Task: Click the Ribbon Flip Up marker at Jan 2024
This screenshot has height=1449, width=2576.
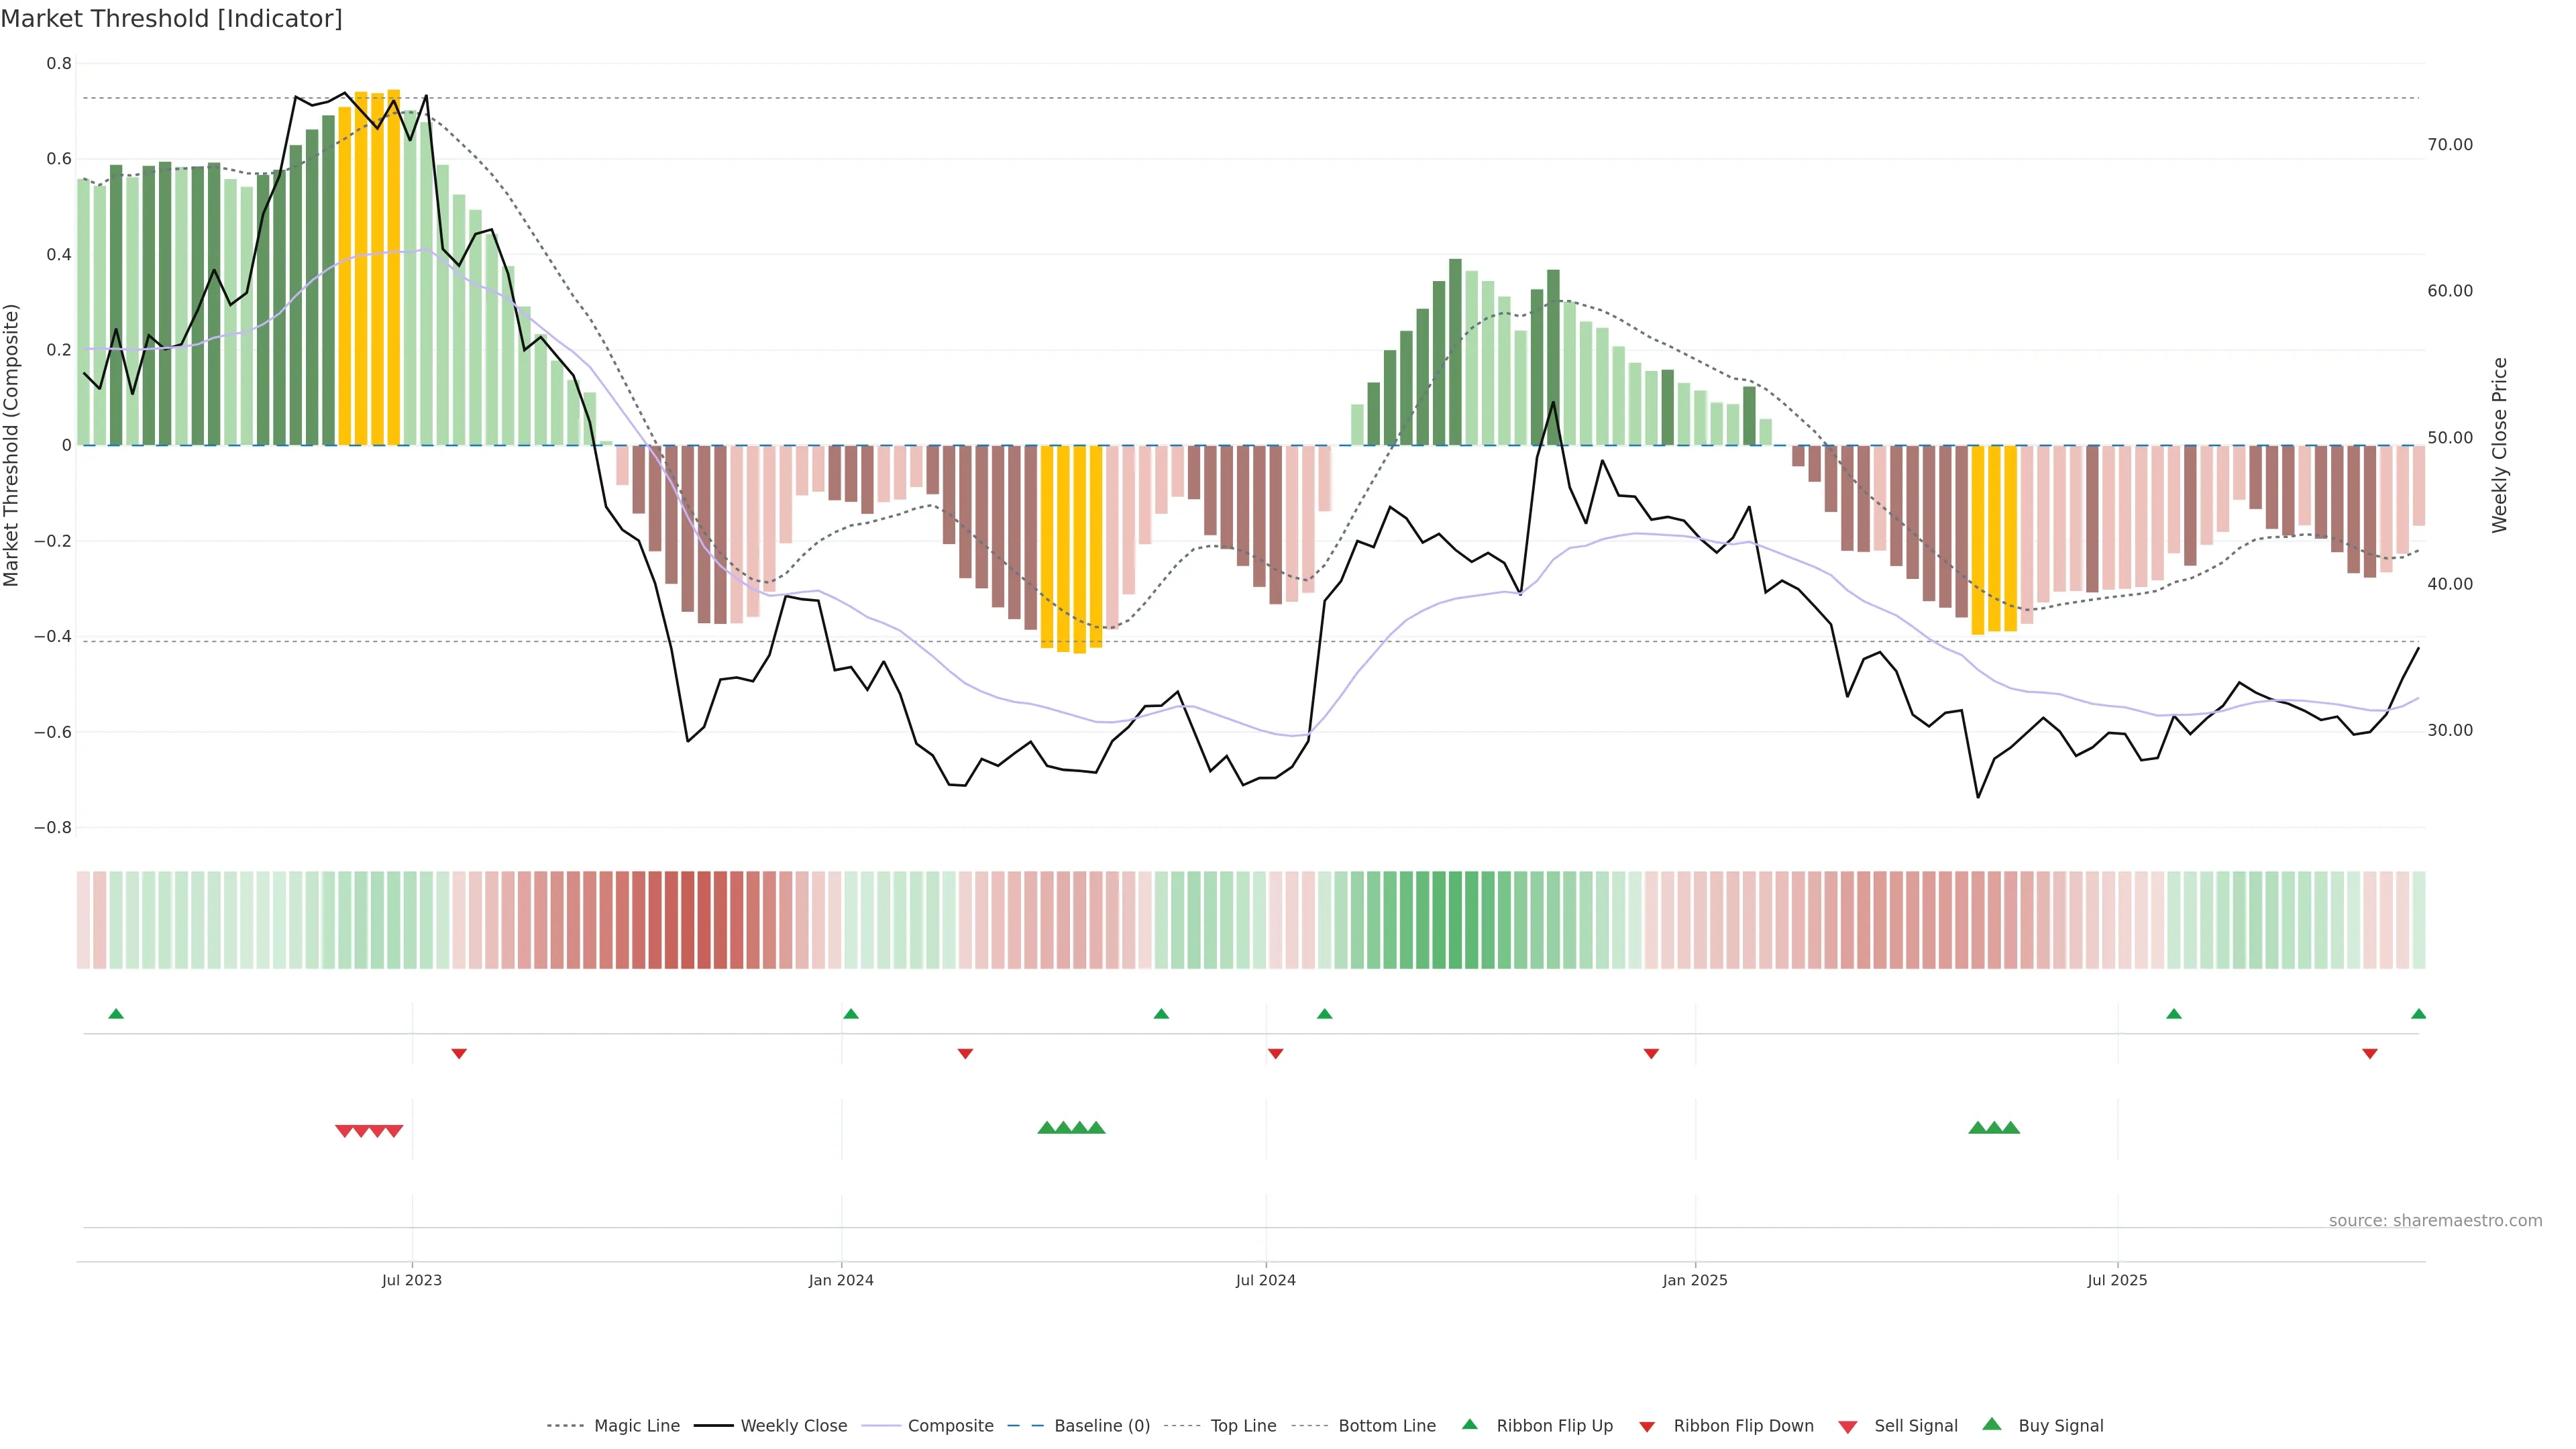Action: click(x=851, y=1014)
